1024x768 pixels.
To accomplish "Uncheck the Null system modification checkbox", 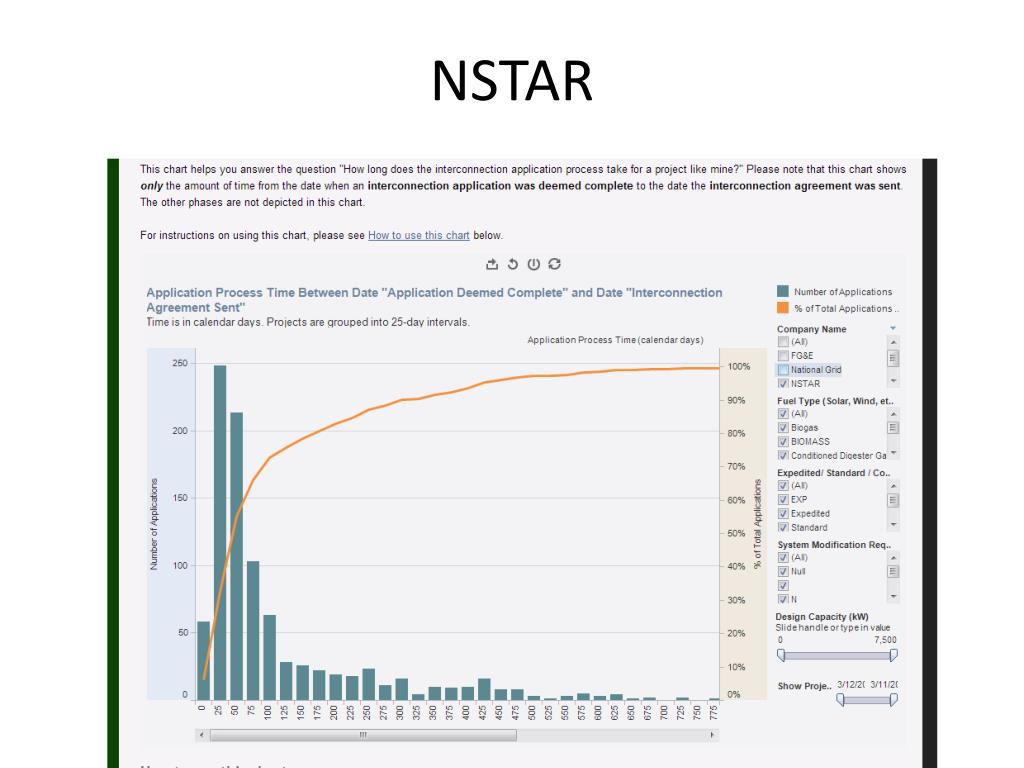I will tap(783, 571).
